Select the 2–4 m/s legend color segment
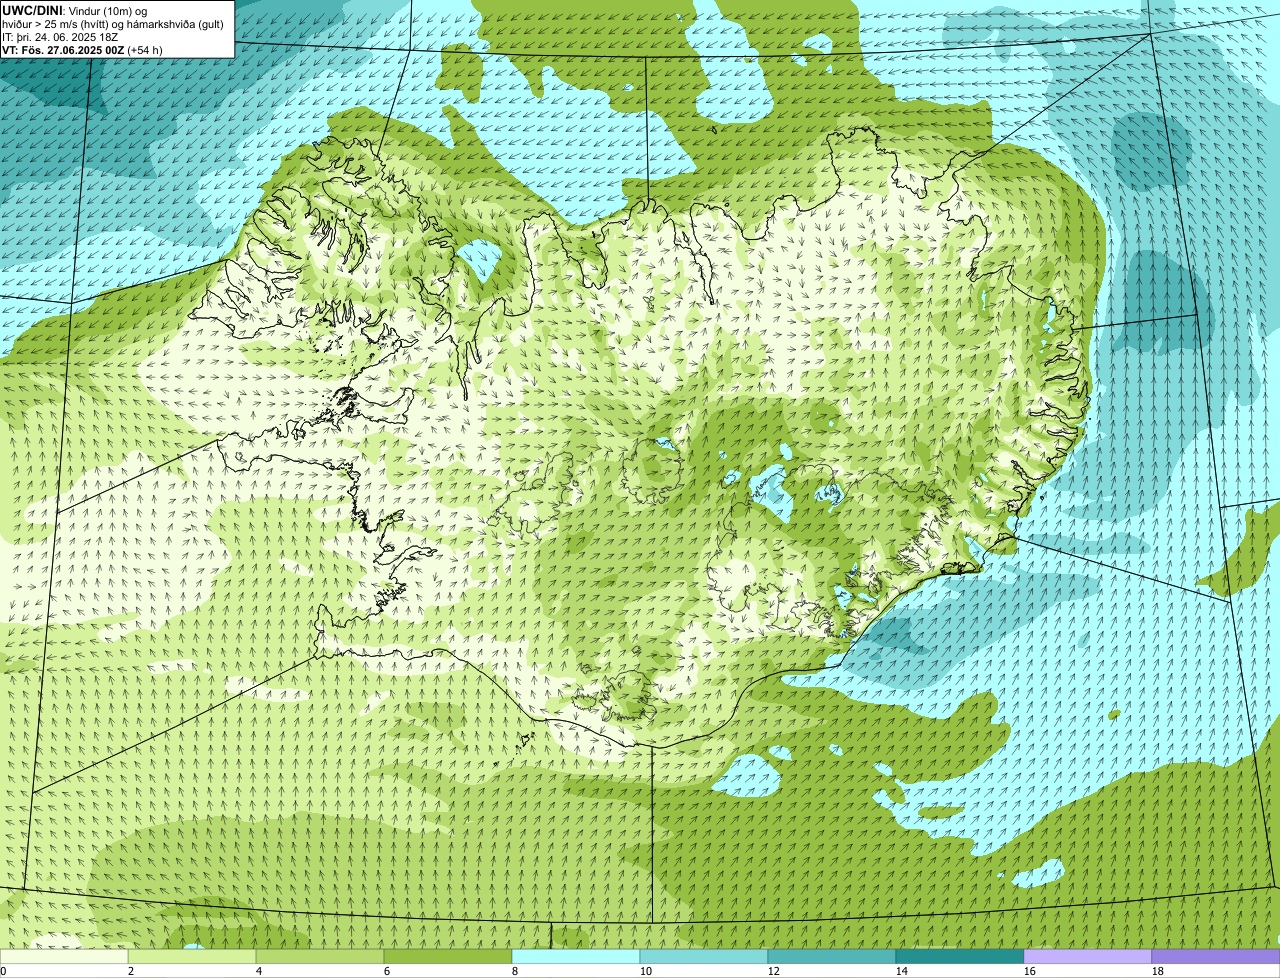Screen dimensions: 1280x978 (x=192, y=957)
